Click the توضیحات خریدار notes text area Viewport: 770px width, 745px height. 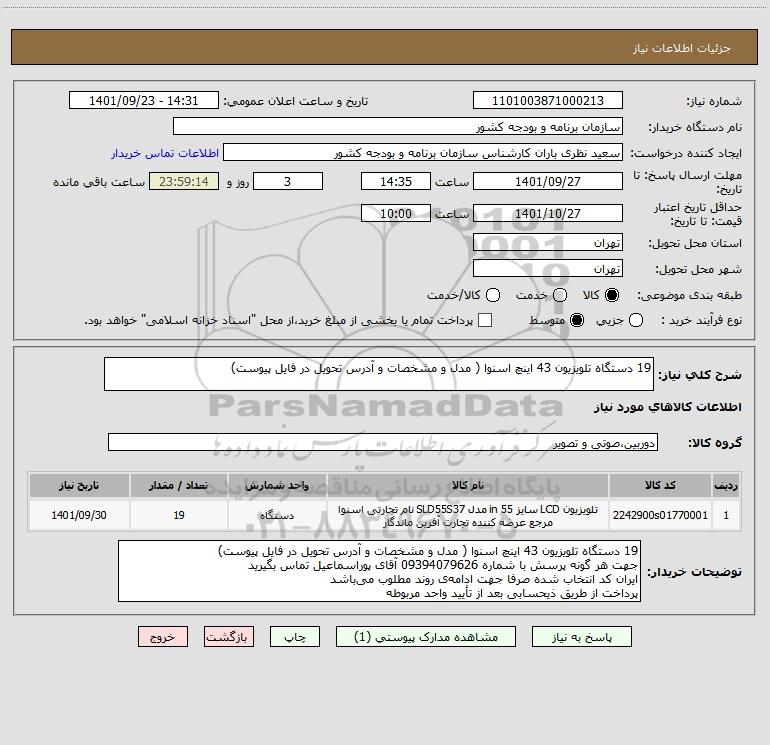(380, 571)
